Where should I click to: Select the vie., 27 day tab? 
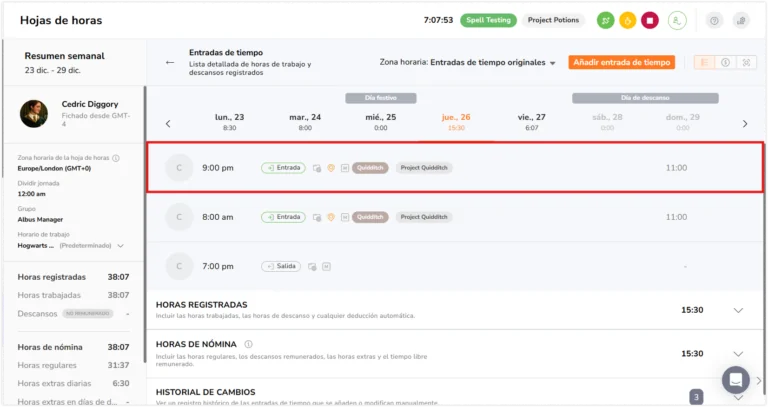(531, 121)
